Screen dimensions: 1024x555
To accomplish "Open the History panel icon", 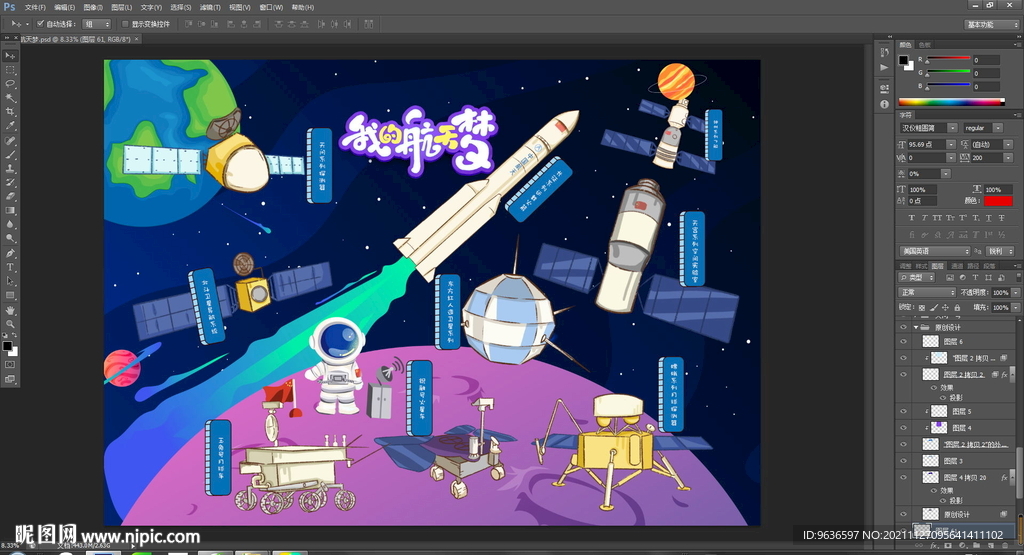I will point(884,52).
